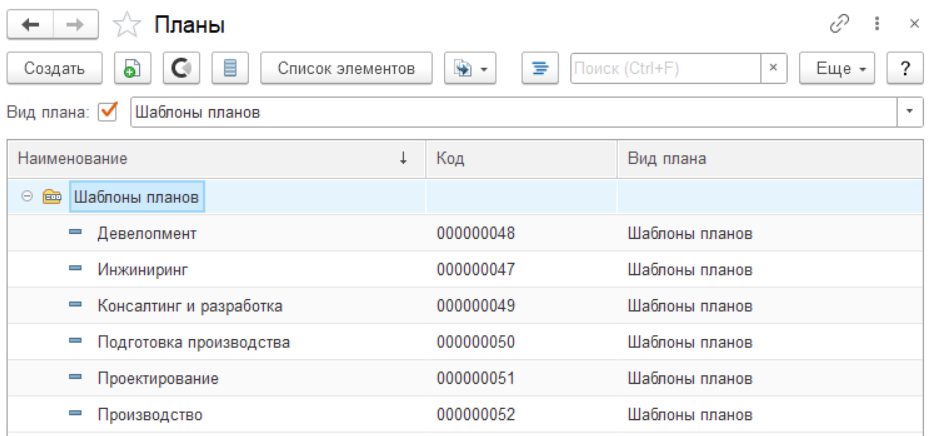The width and height of the screenshot is (933, 436).
Task: Click the back navigation arrow
Action: (x=30, y=24)
